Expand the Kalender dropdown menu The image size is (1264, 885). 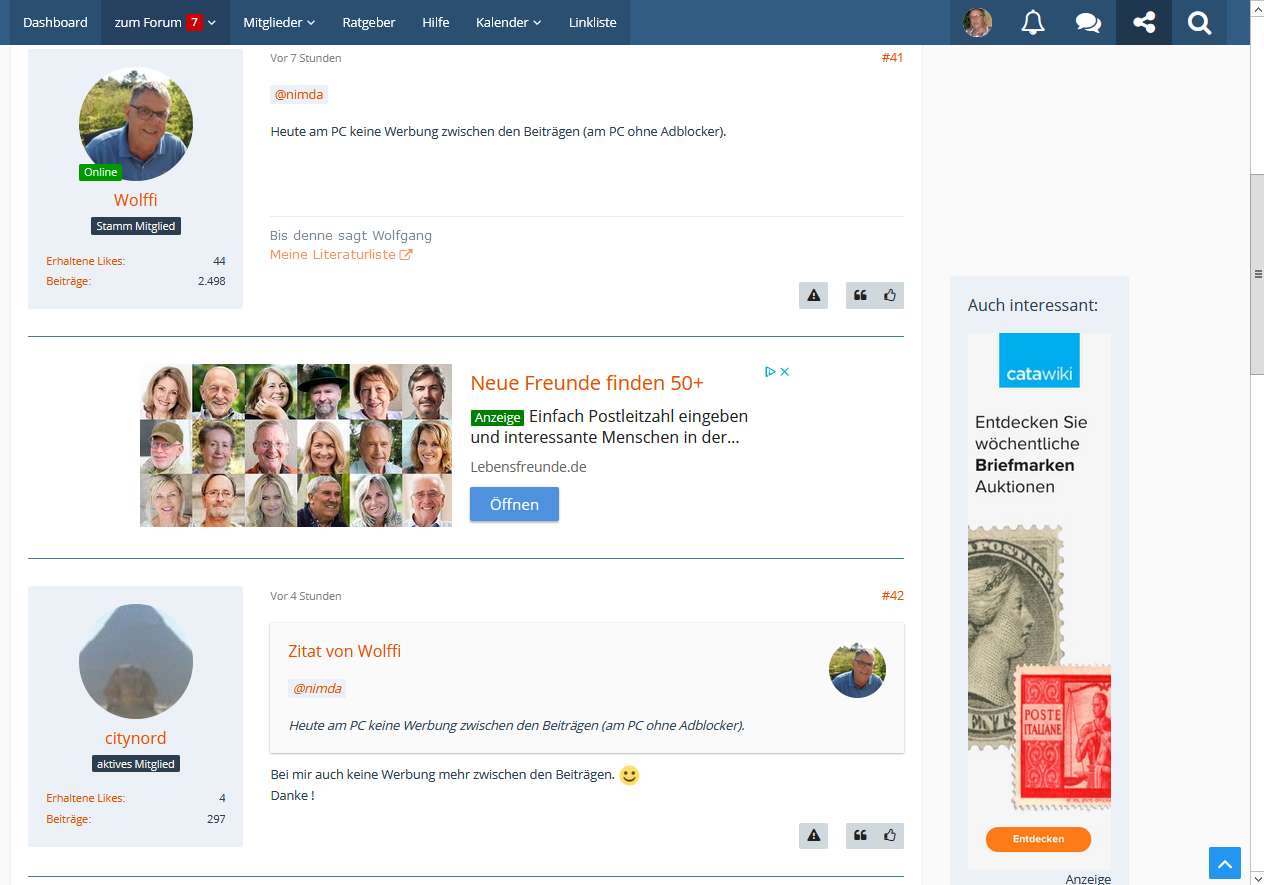click(x=508, y=22)
